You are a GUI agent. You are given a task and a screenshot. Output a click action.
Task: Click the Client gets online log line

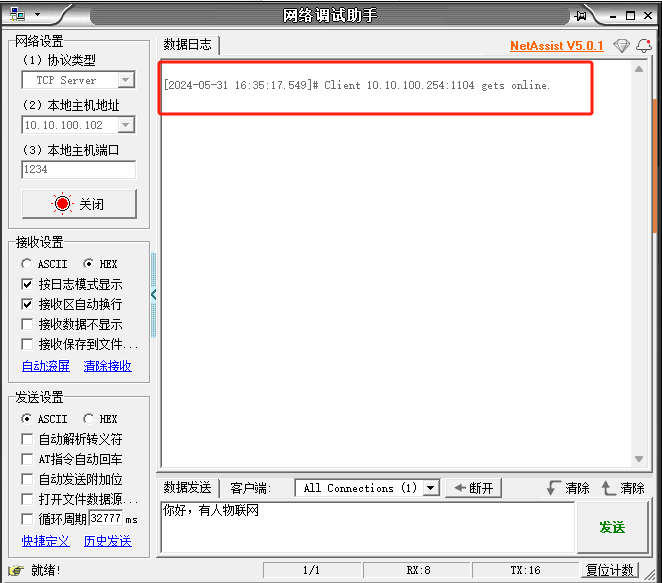click(x=357, y=85)
